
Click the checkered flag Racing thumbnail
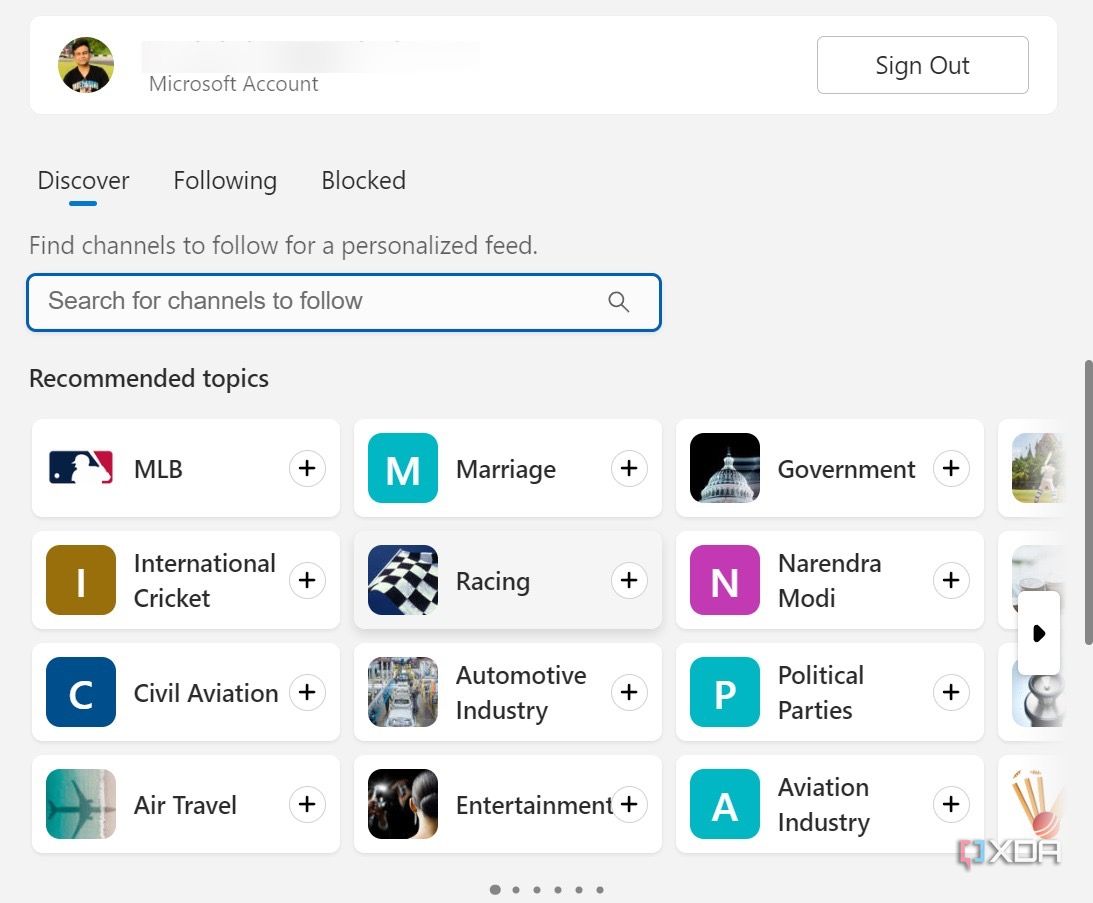[x=403, y=580]
